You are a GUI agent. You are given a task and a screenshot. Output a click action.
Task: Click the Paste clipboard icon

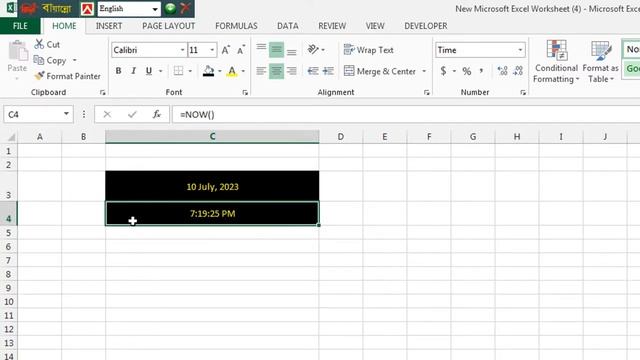18,51
